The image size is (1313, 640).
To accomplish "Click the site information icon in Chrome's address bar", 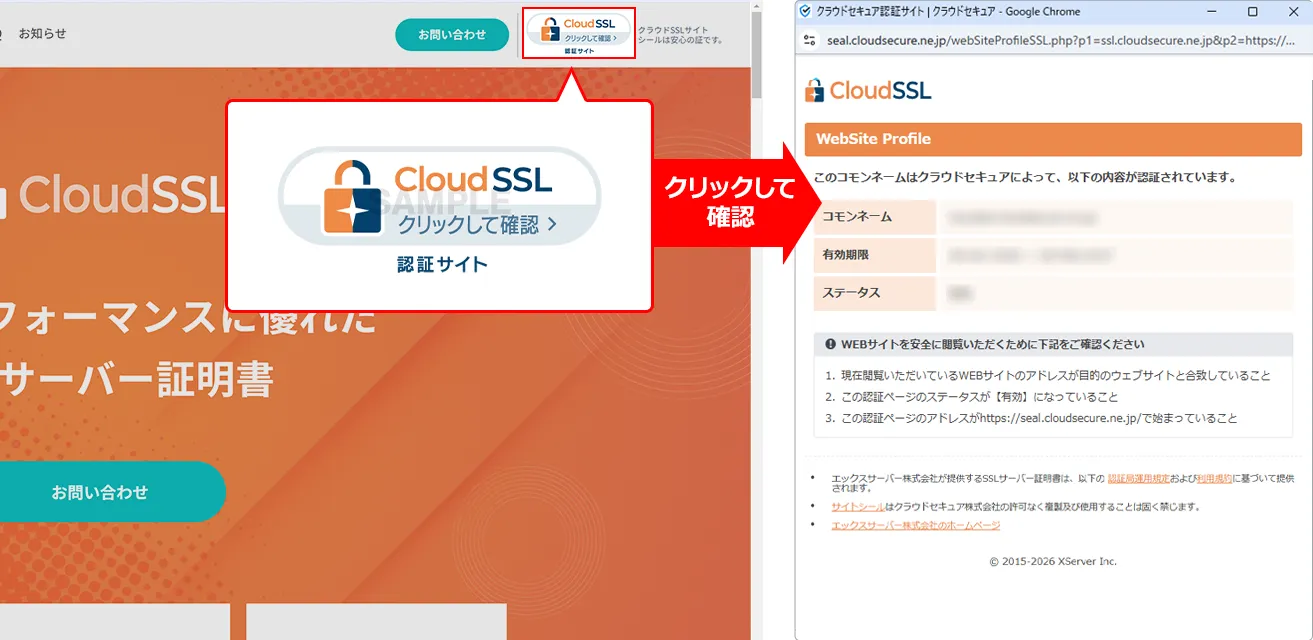I will (x=806, y=42).
